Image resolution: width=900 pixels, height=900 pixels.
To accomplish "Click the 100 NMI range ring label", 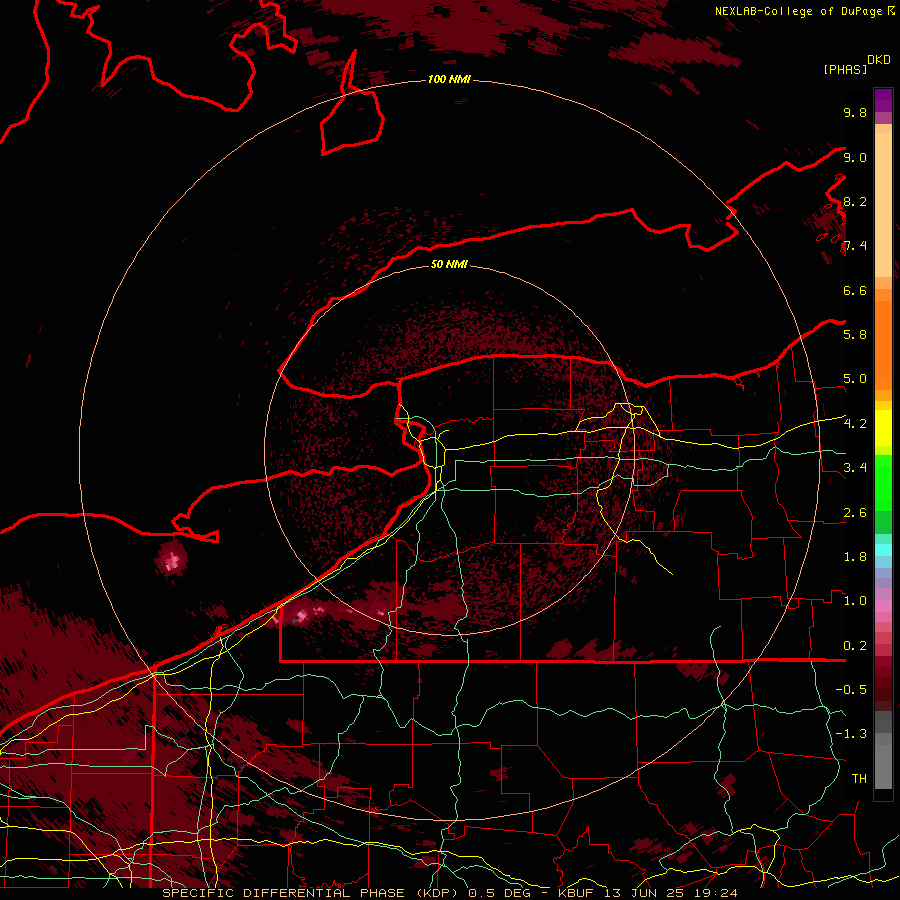I will tap(449, 79).
